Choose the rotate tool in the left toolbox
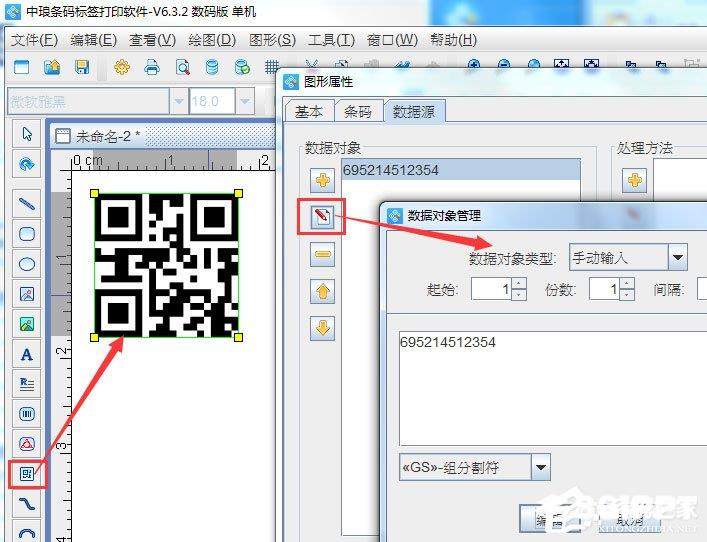Viewport: 707px width, 542px height. click(27, 164)
